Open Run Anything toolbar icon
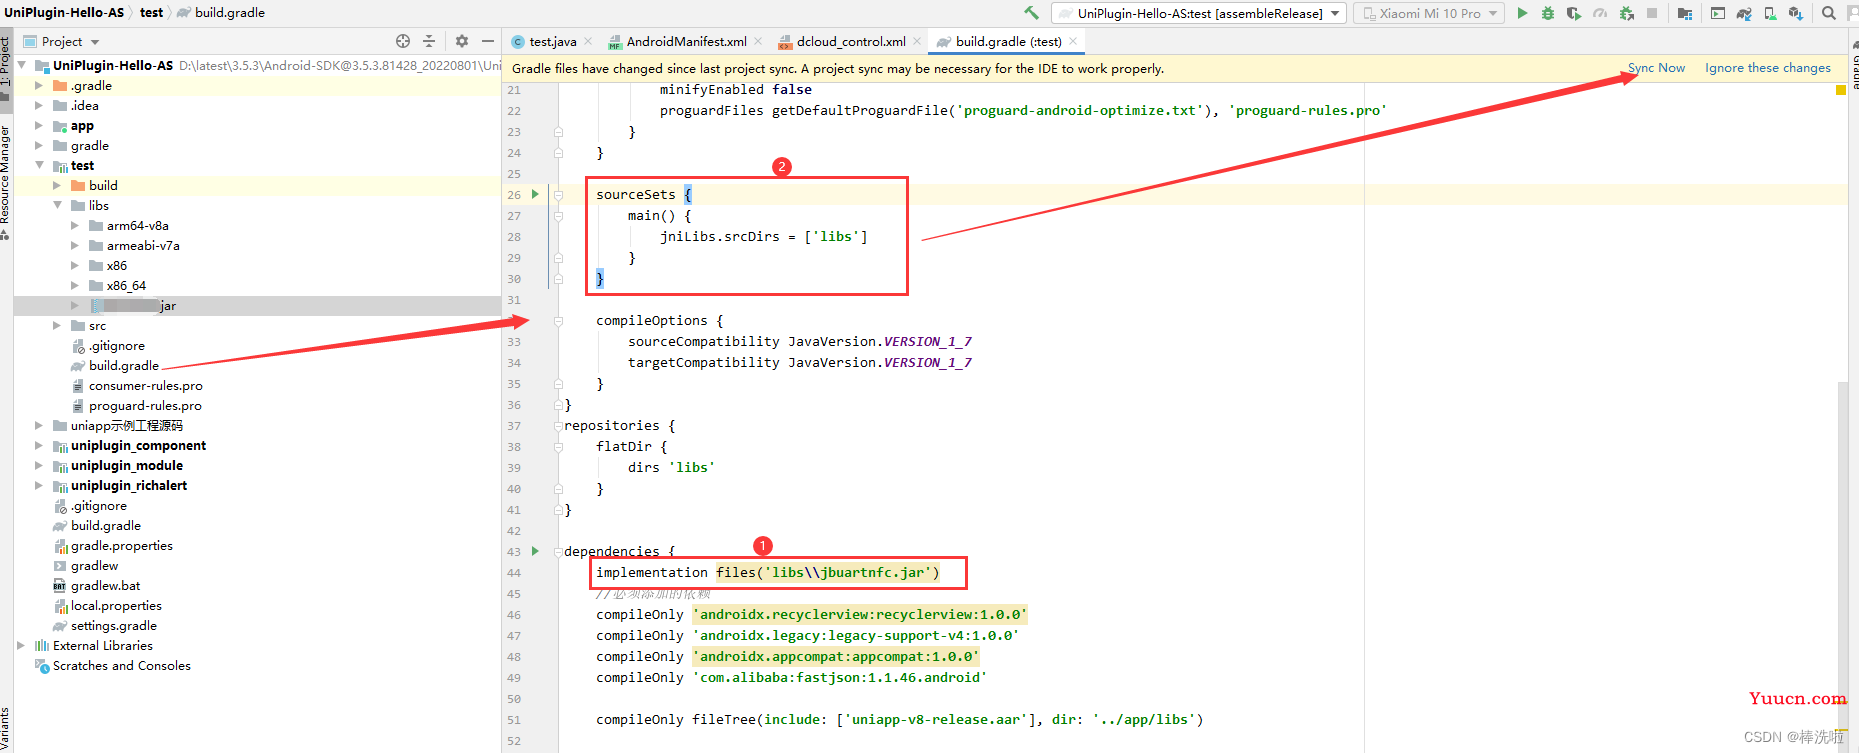Image resolution: width=1859 pixels, height=753 pixels. pos(1718,13)
